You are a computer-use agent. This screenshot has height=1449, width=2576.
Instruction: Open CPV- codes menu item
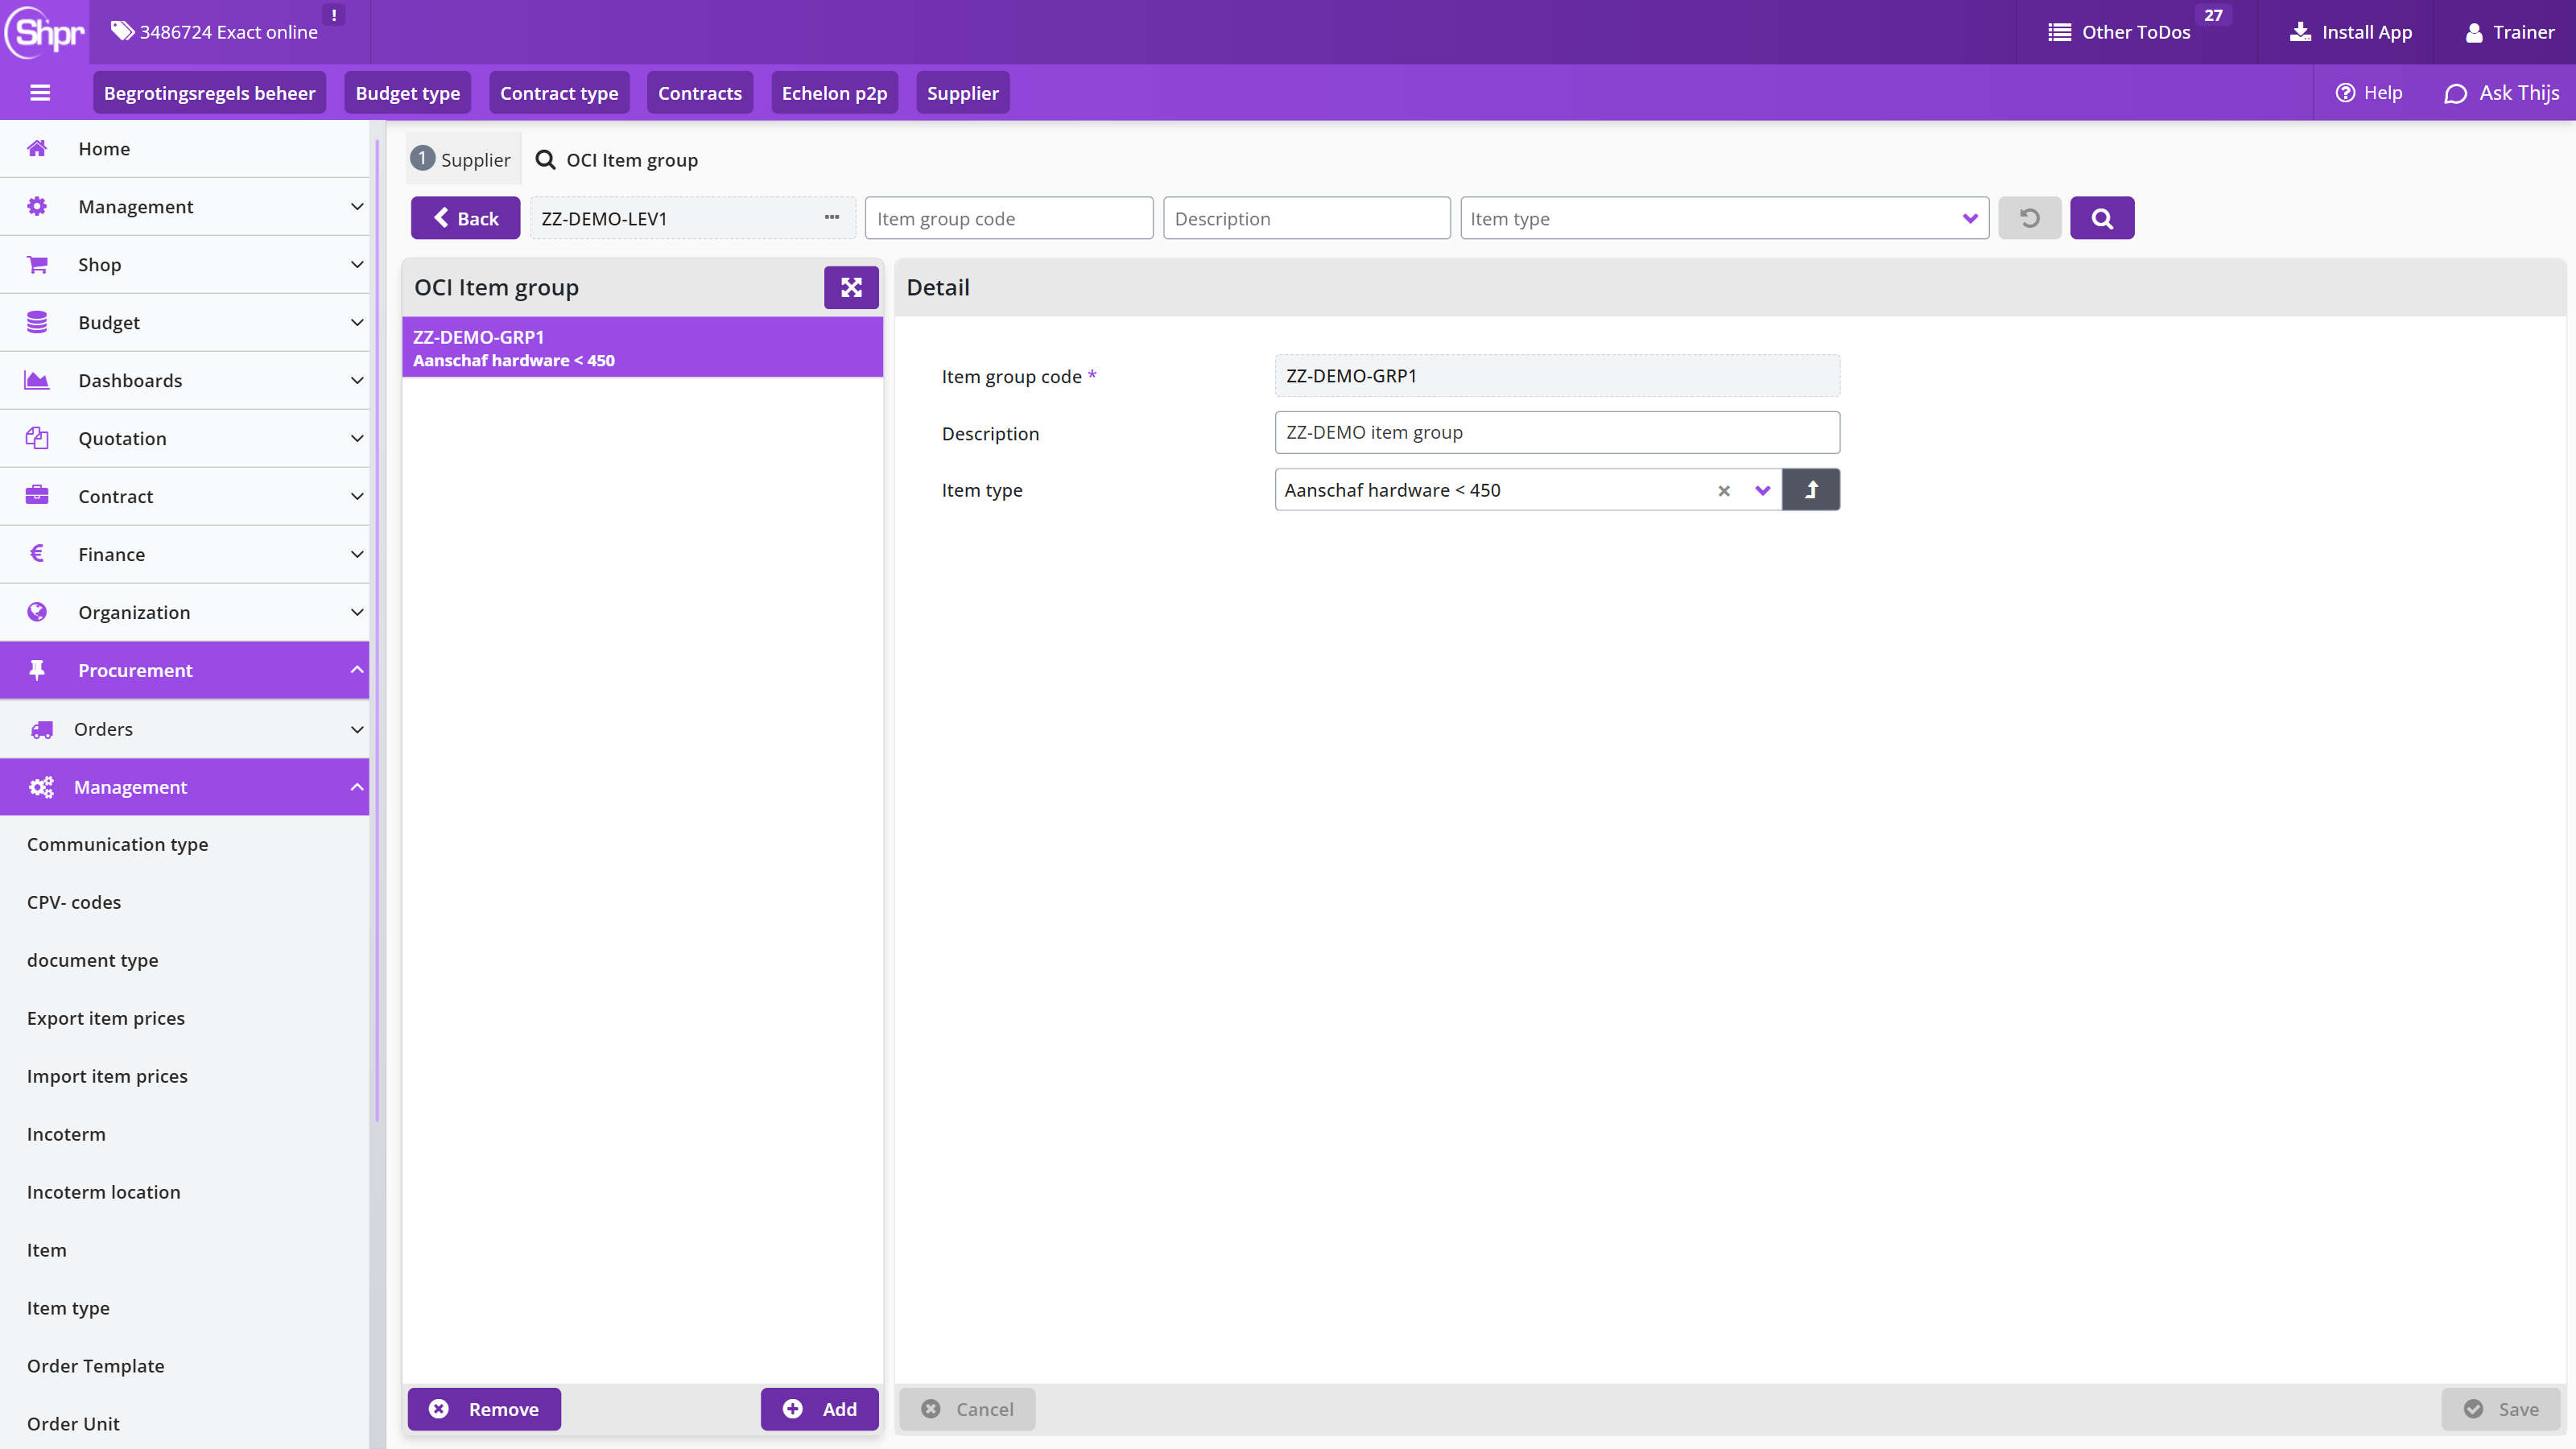[x=74, y=902]
